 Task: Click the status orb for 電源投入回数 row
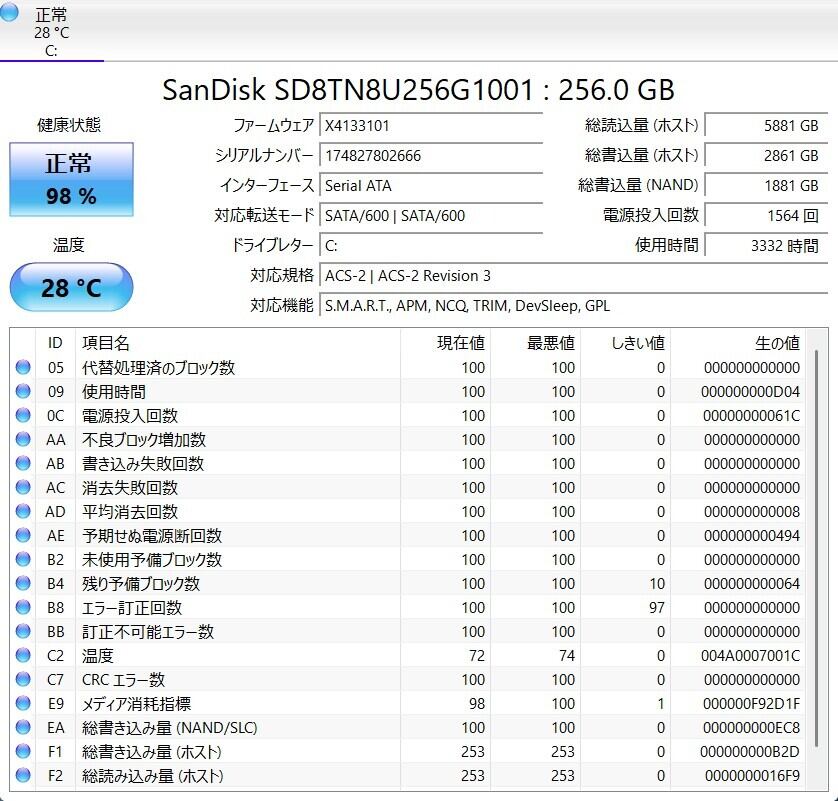[23, 416]
